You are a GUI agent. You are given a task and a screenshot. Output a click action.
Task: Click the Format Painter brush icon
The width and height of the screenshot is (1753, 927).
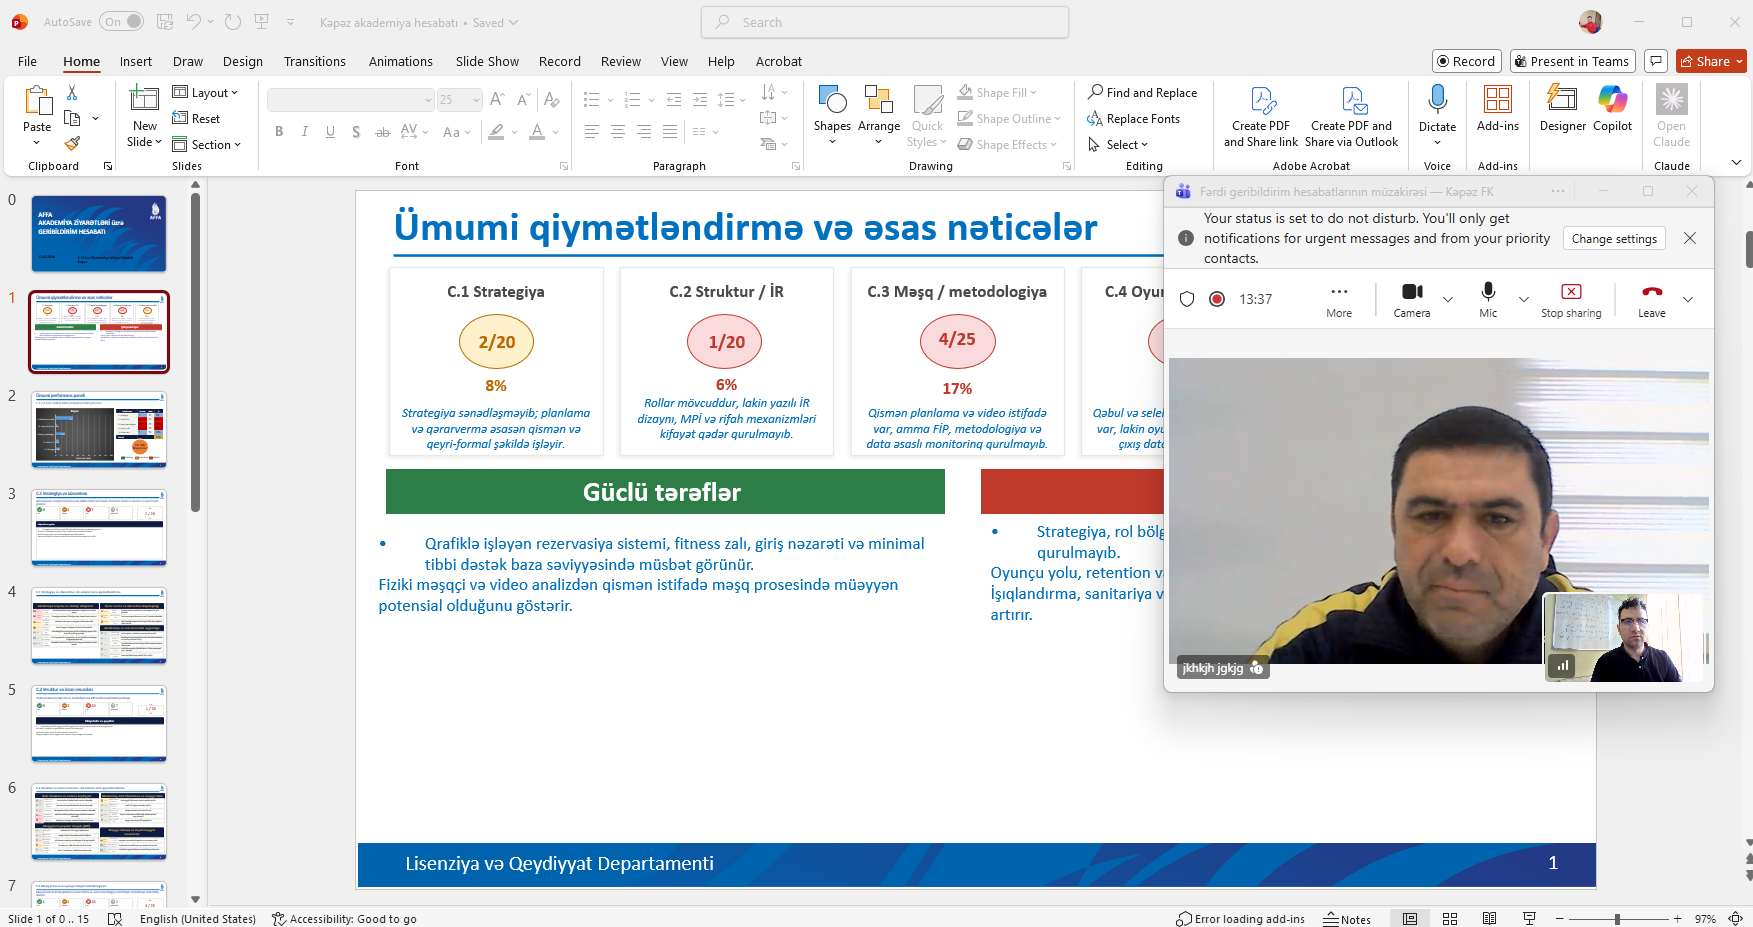point(72,143)
